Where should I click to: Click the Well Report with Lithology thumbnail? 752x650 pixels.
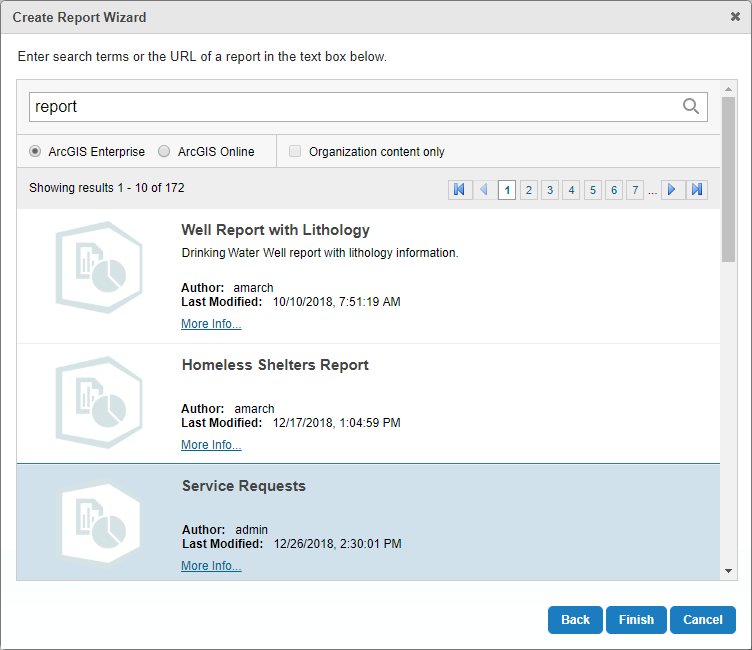point(90,274)
